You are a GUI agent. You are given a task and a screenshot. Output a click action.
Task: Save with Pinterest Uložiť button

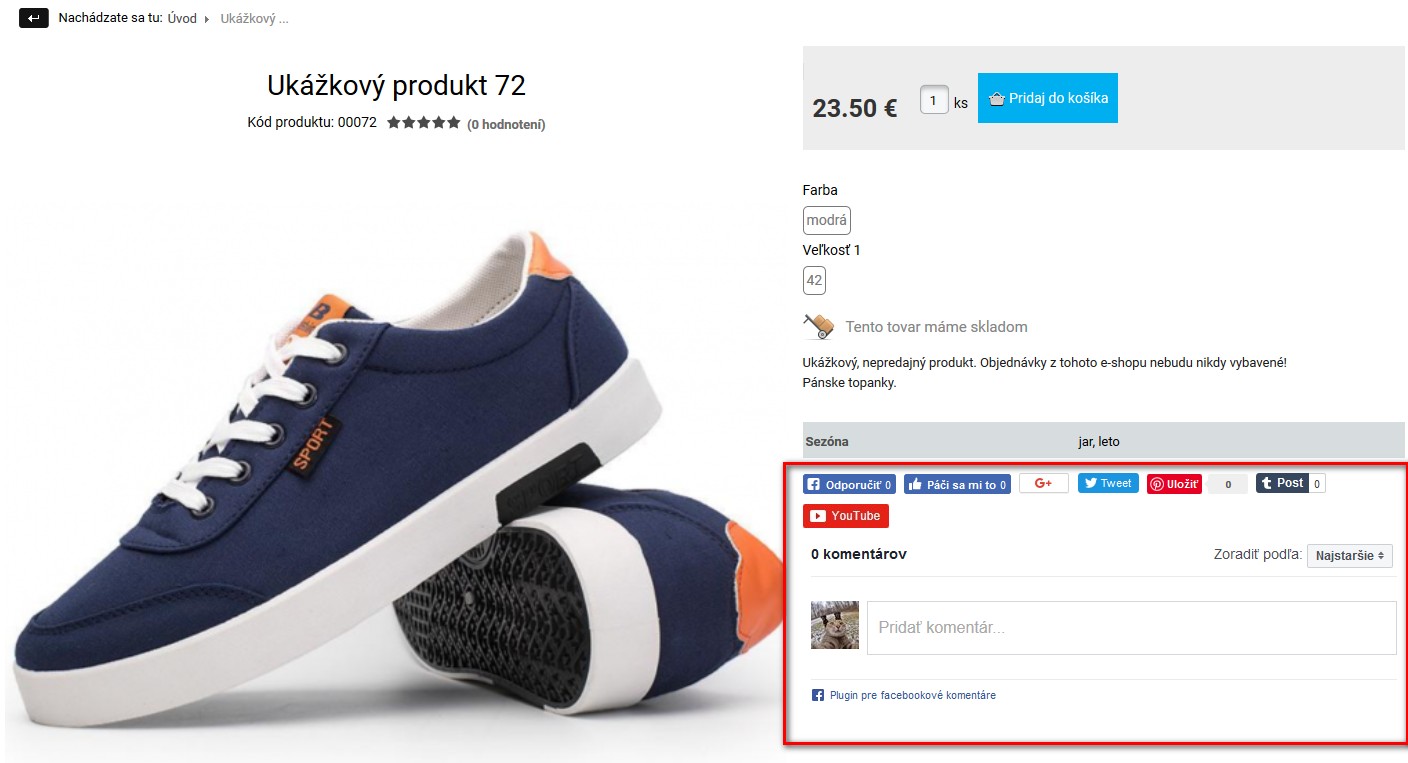click(x=1174, y=485)
